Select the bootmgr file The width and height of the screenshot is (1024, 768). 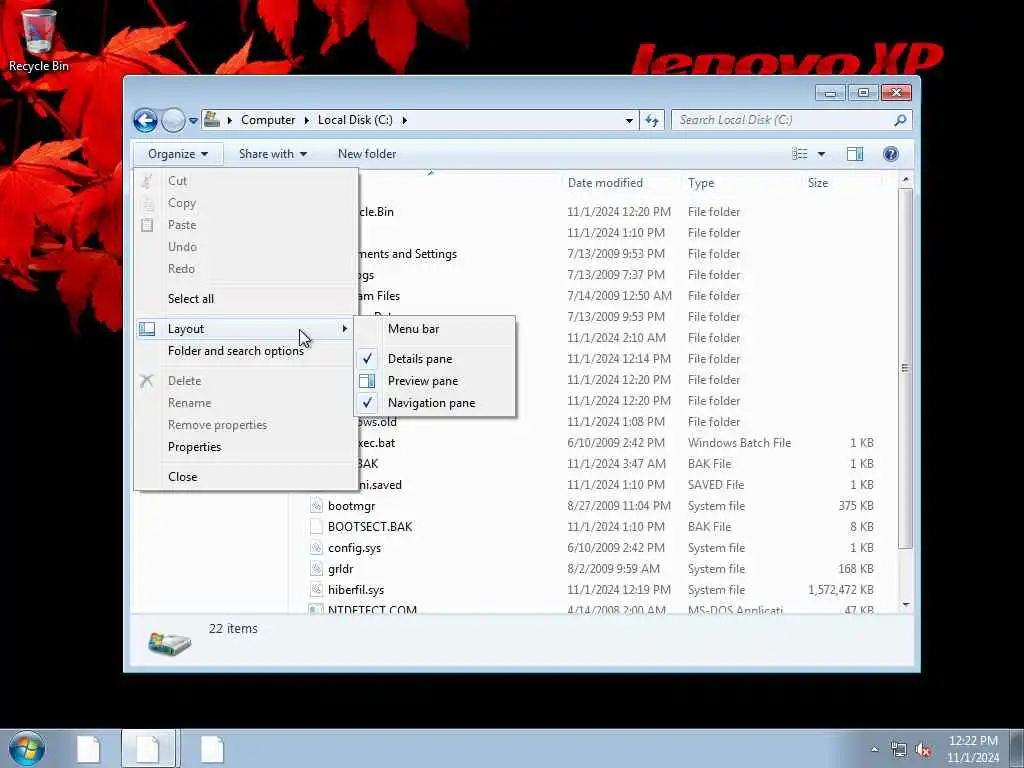tap(351, 506)
